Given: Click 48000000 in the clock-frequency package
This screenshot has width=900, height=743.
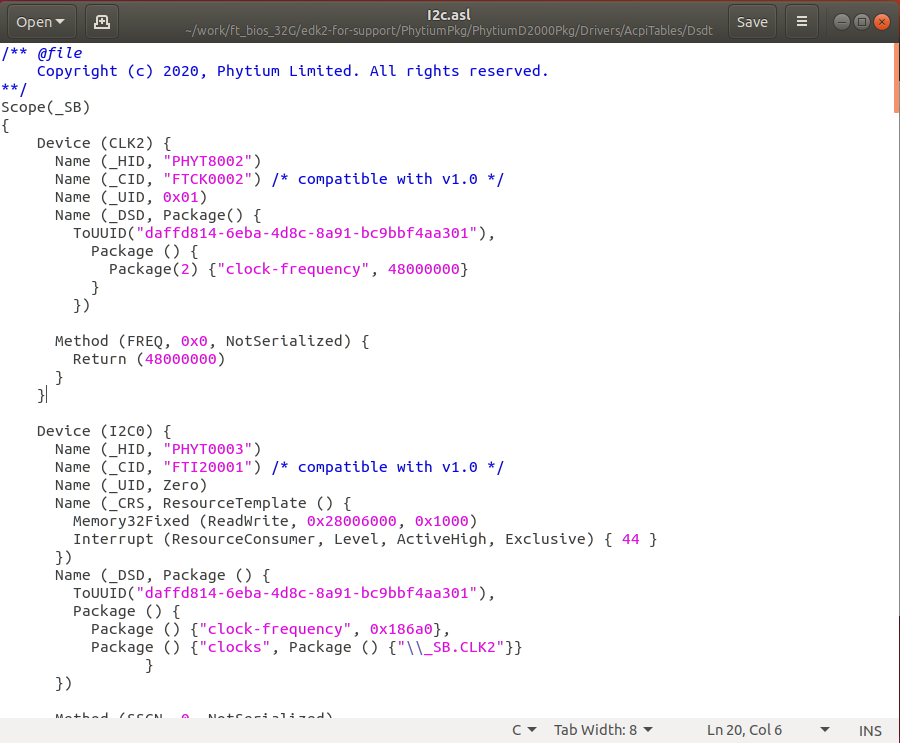Looking at the screenshot, I should click(424, 269).
